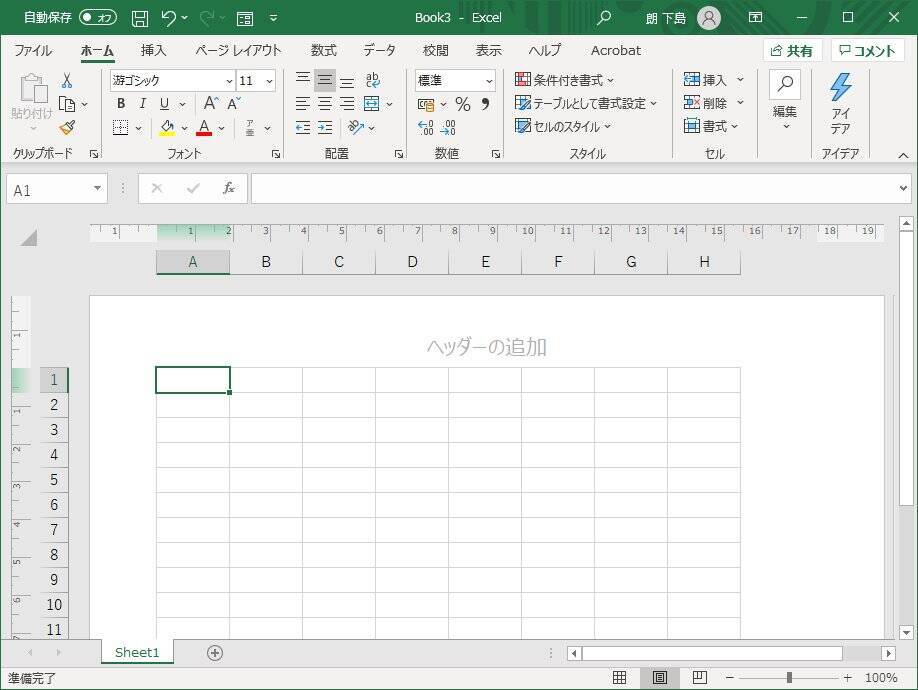Toggle the 自動保存 switch
918x690 pixels.
click(x=97, y=18)
